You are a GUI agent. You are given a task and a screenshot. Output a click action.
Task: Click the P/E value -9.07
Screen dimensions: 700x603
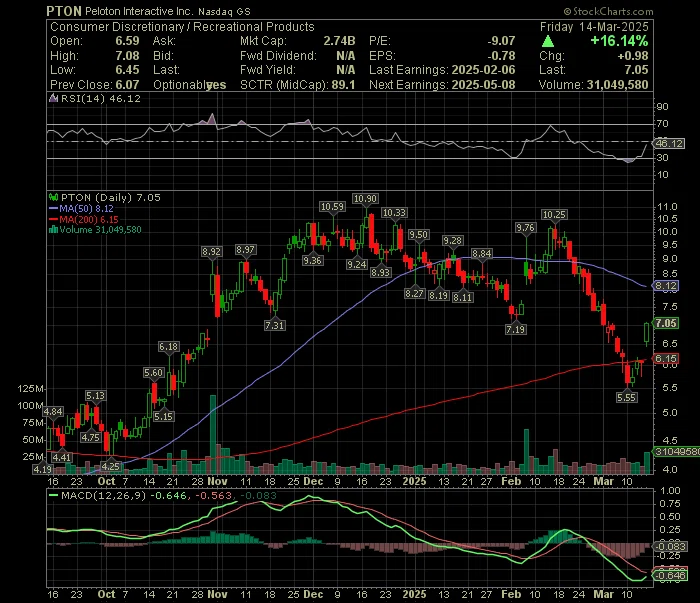(501, 41)
